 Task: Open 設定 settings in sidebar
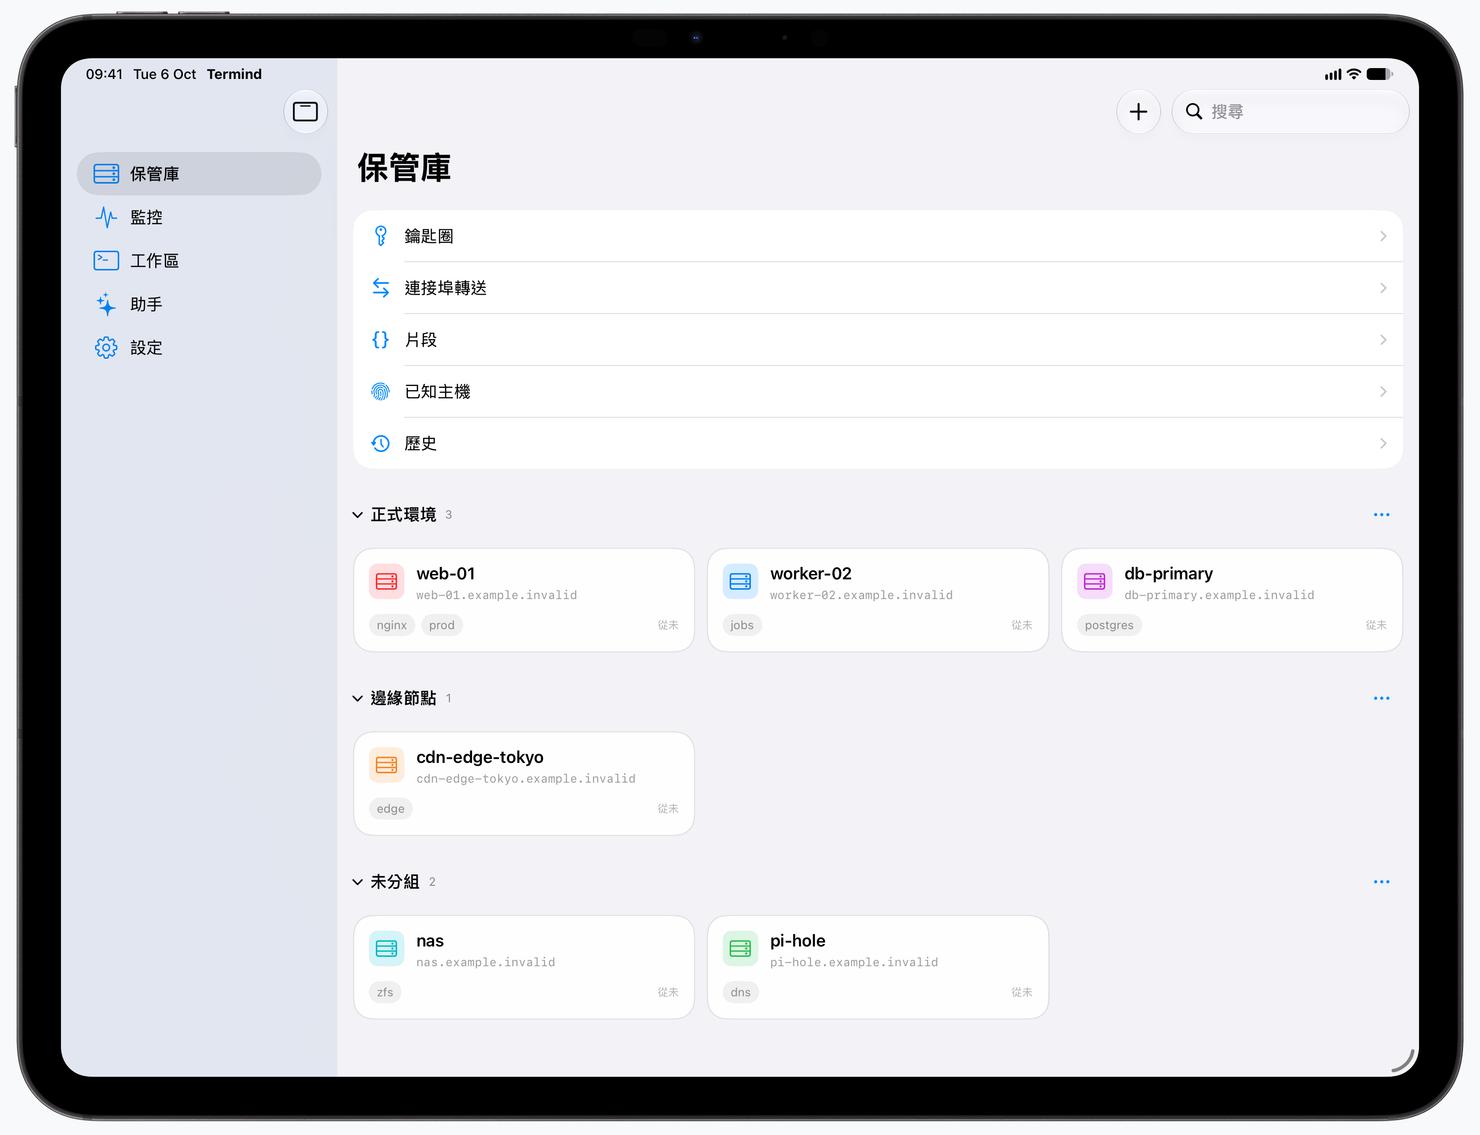tap(199, 348)
